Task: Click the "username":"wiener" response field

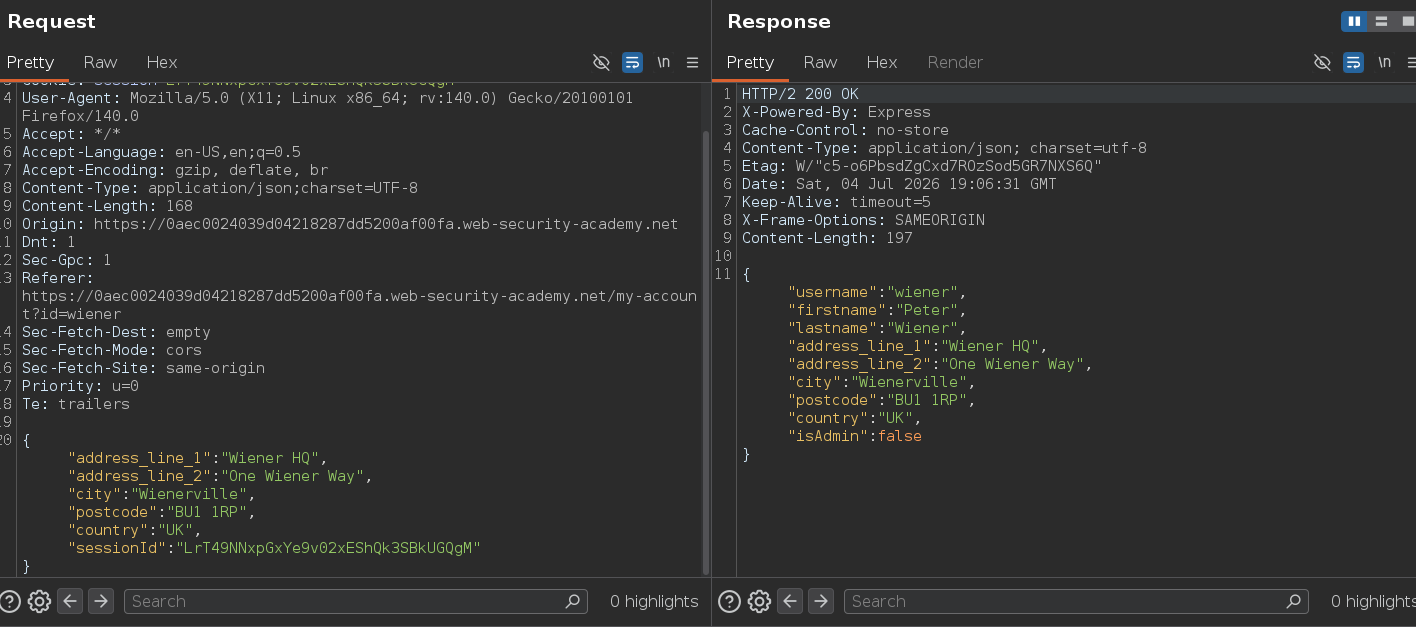Action: point(876,292)
